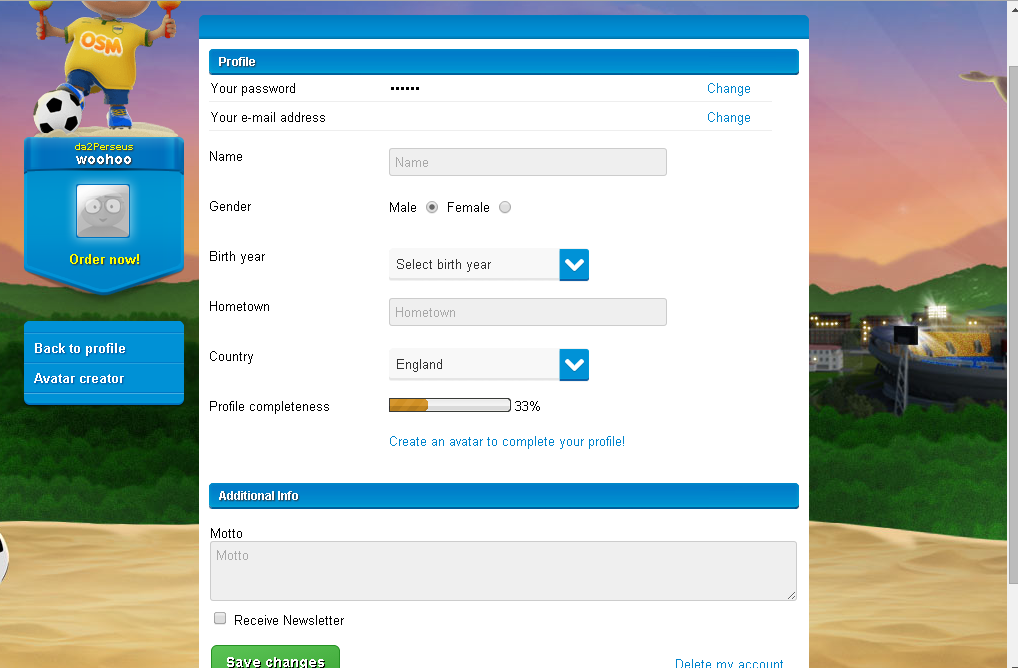This screenshot has height=668, width=1018.
Task: Click the Hometown input field
Action: tap(528, 312)
